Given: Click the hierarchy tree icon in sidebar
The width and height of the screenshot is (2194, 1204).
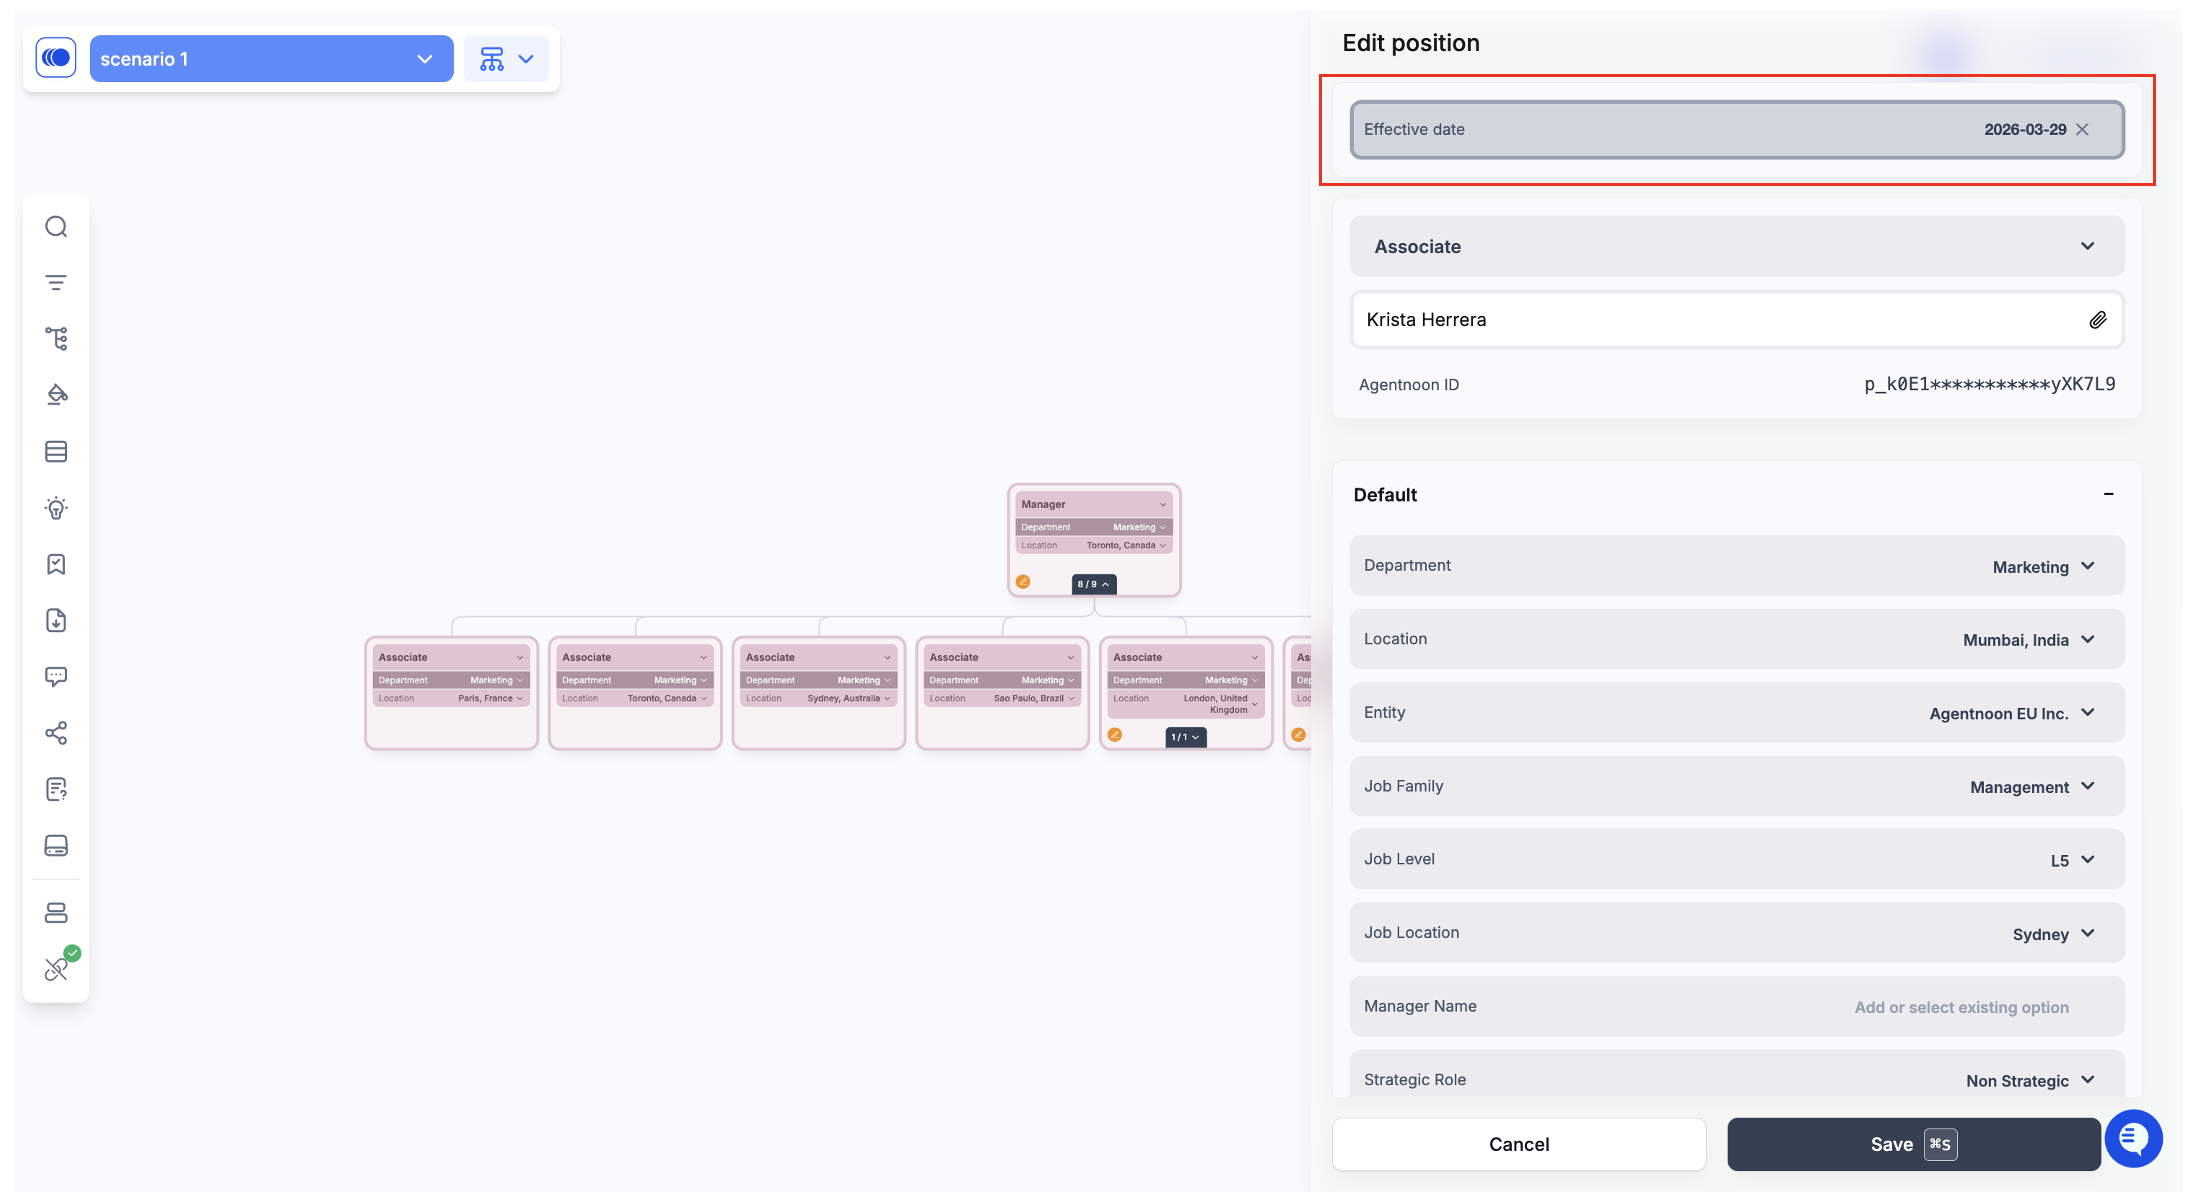Looking at the screenshot, I should [x=56, y=339].
